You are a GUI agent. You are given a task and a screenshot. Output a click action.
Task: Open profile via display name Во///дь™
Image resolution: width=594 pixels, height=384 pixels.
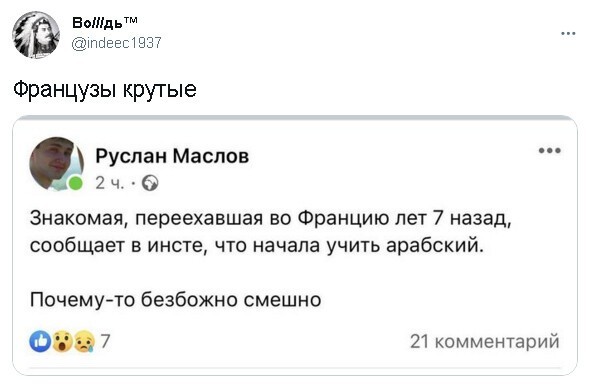pos(105,23)
